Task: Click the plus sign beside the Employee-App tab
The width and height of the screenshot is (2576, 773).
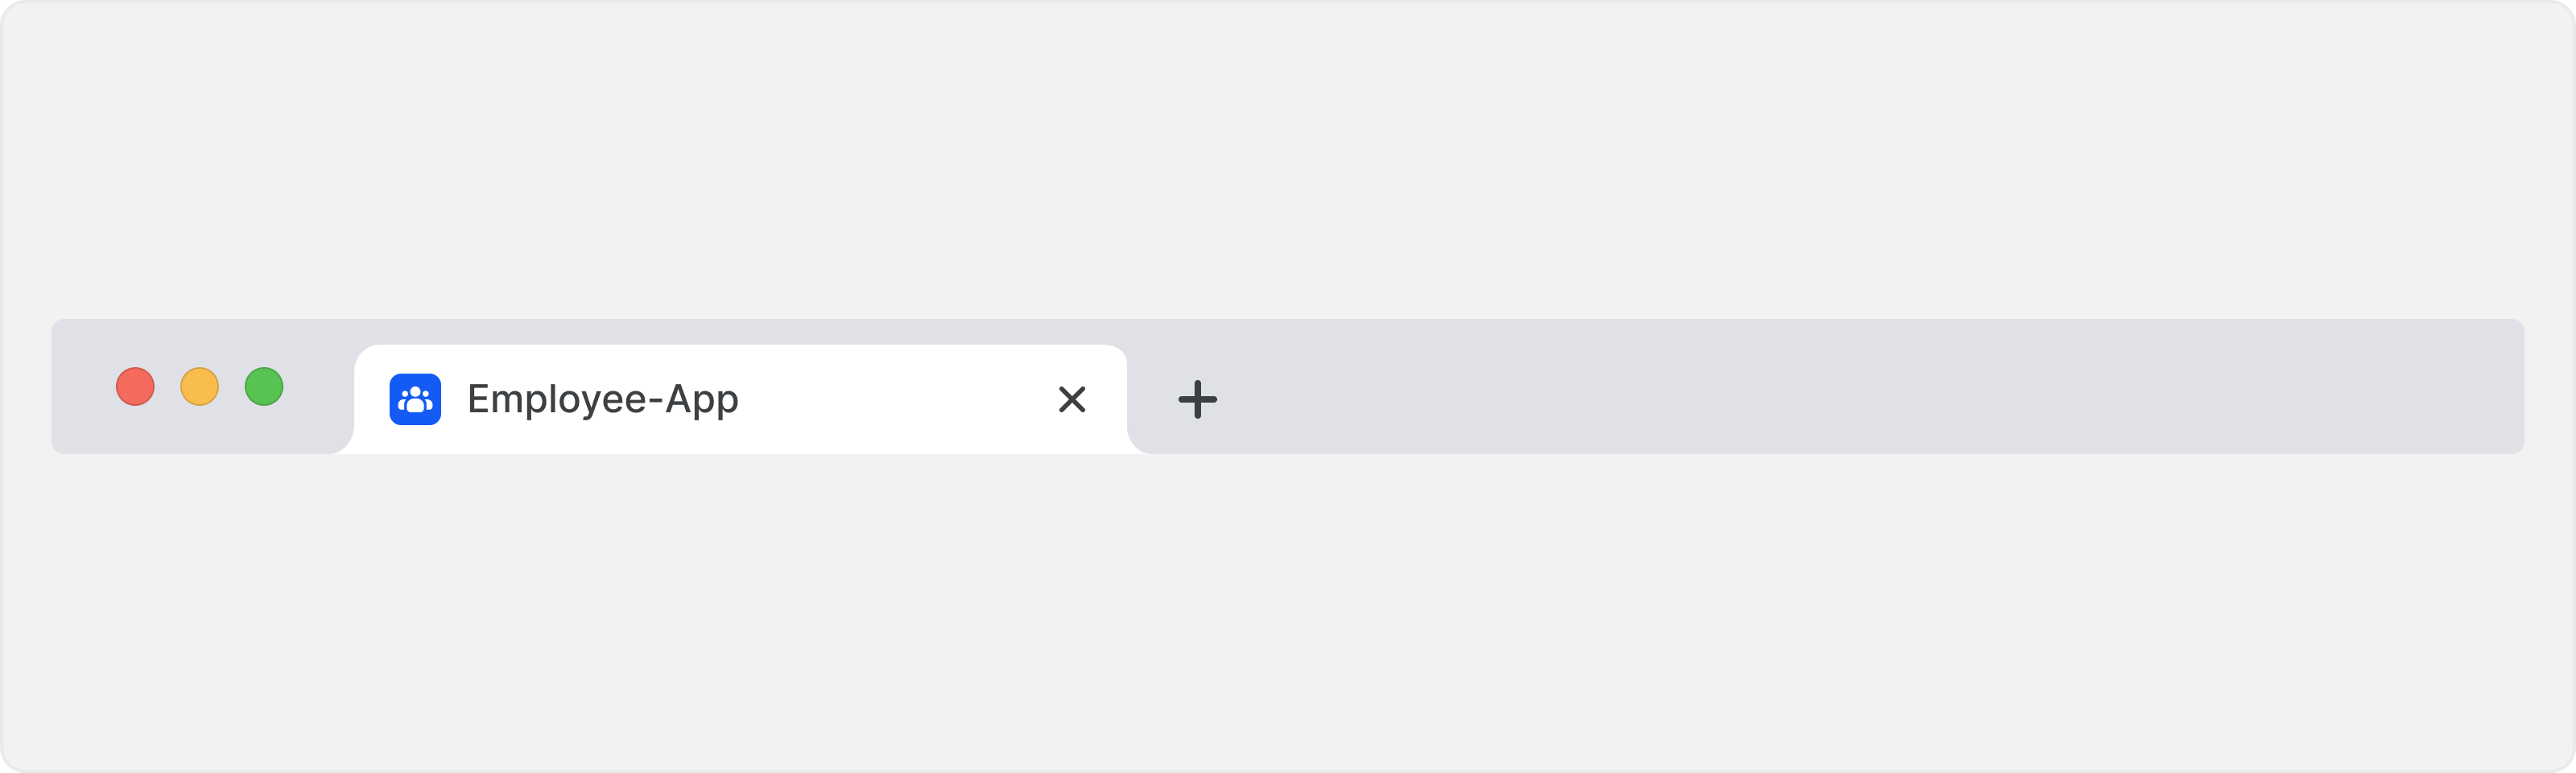Action: [1197, 399]
